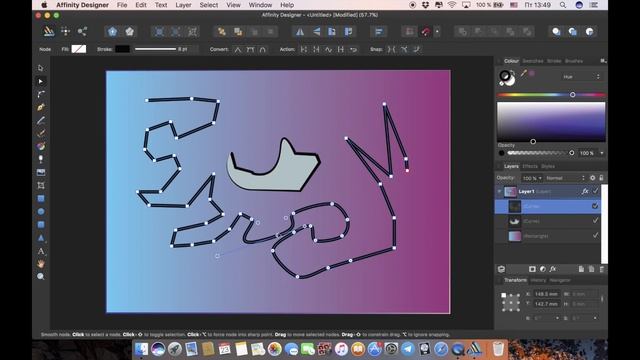Select the Crop tool

(40, 185)
